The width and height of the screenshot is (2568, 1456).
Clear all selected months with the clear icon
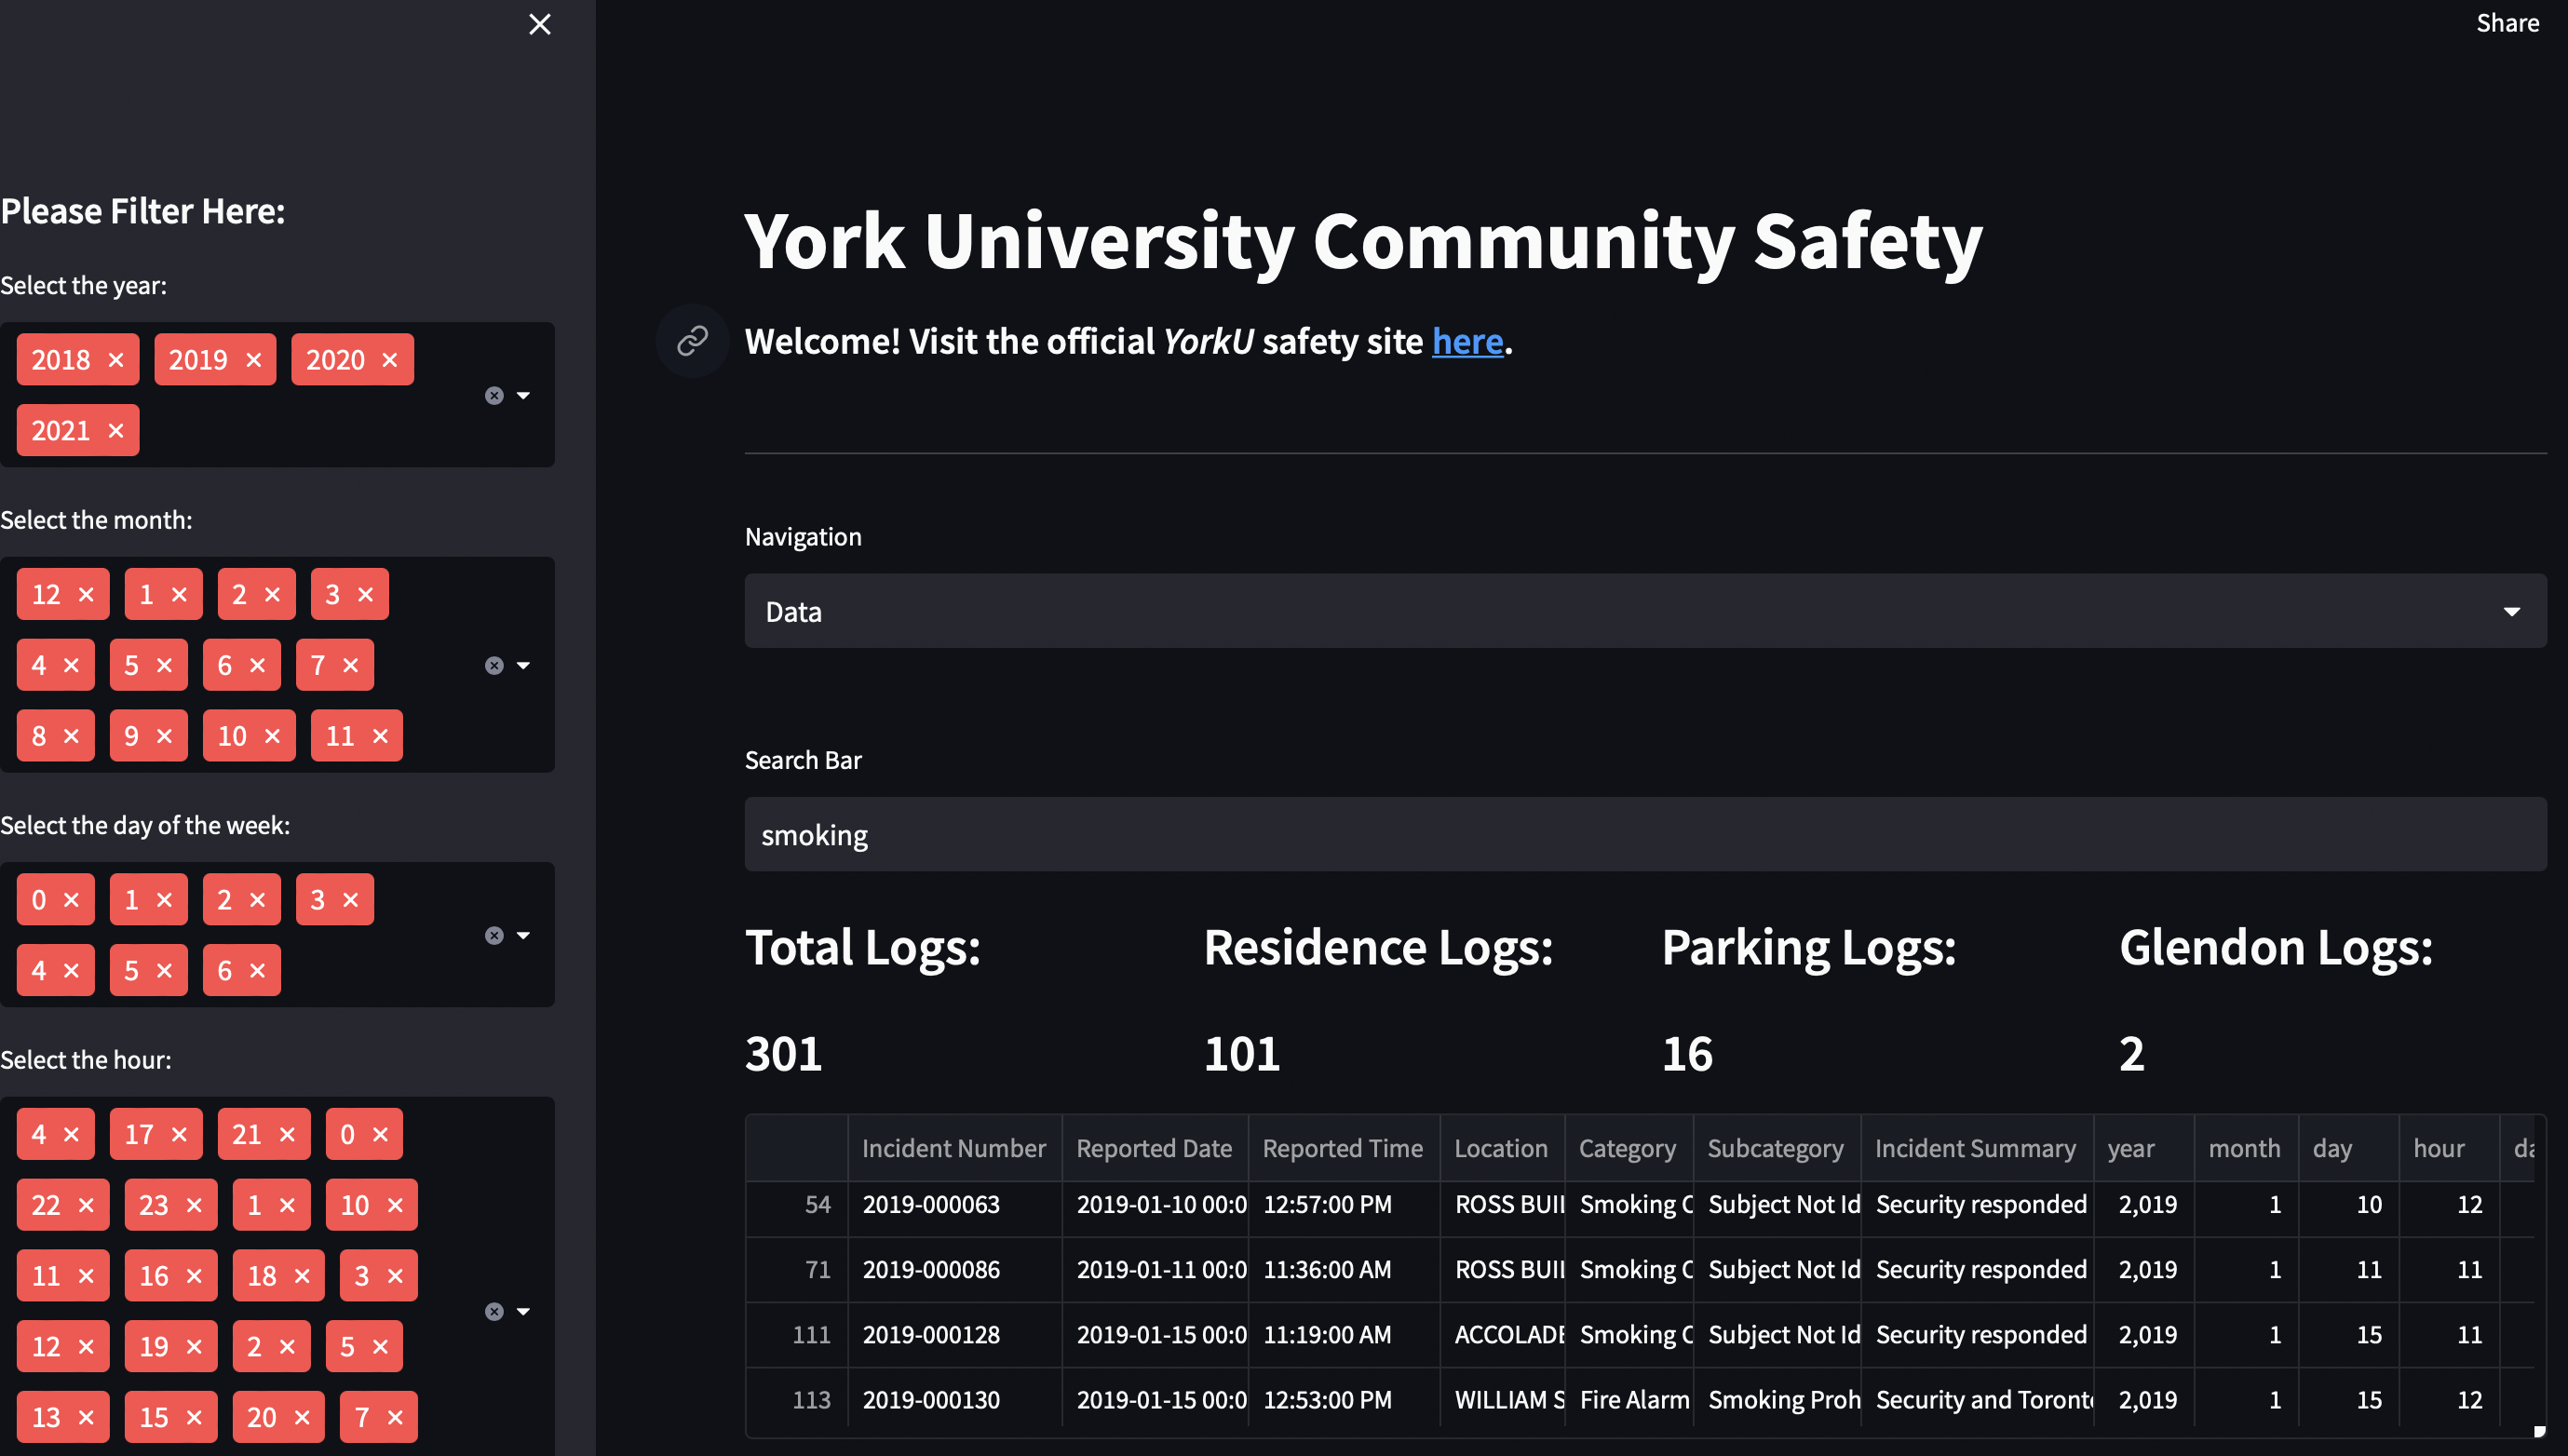494,666
